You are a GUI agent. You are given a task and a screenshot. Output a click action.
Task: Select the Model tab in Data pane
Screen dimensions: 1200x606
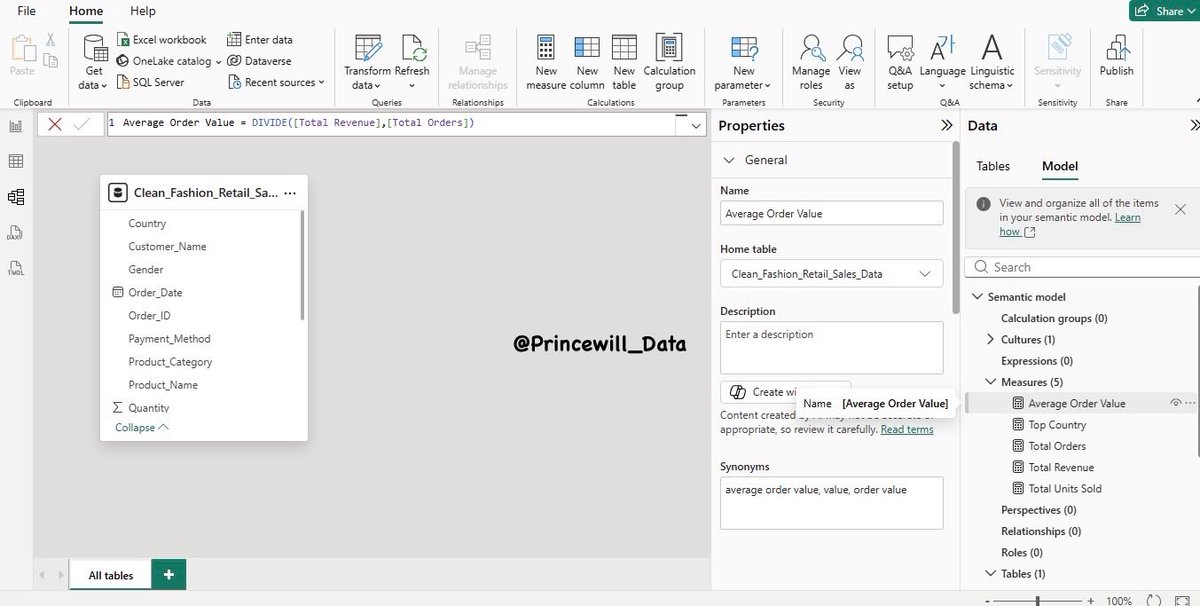[1060, 166]
